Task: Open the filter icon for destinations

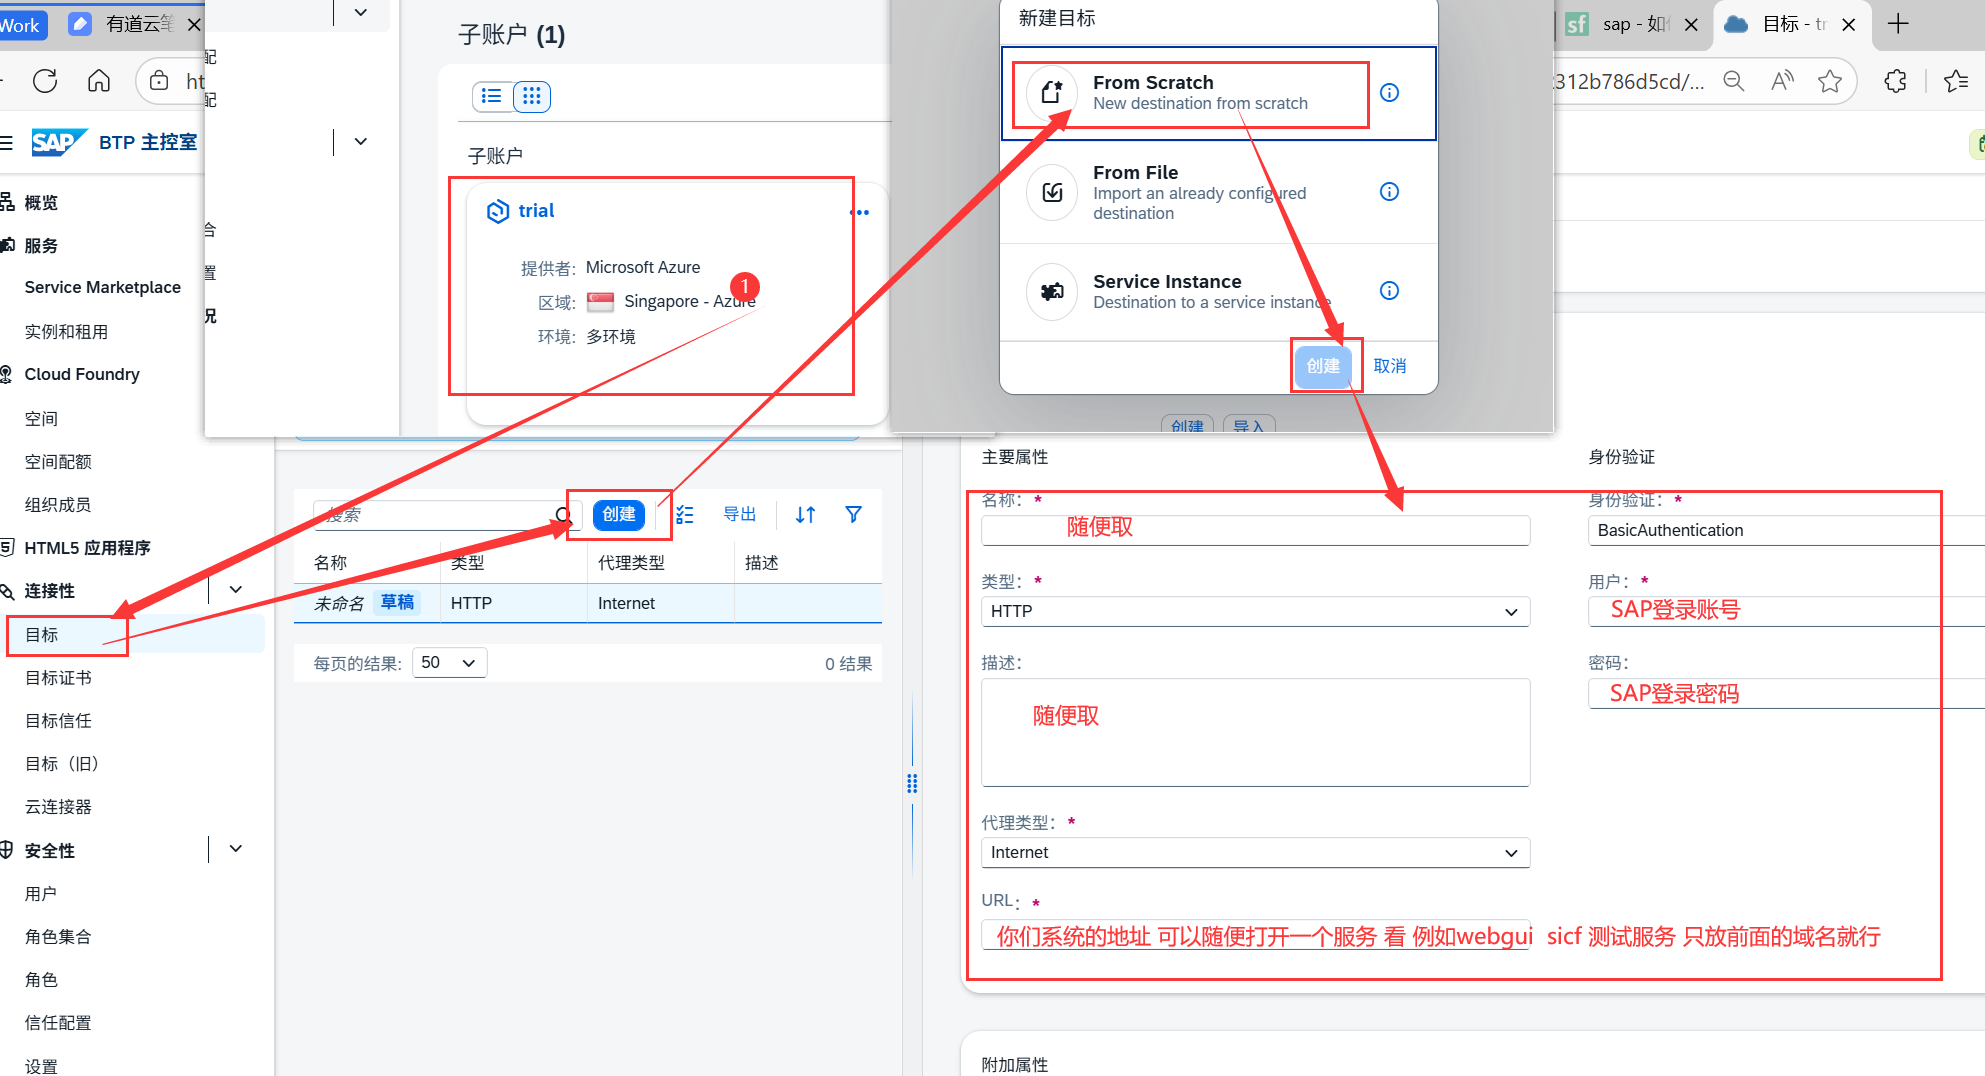Action: (x=853, y=514)
